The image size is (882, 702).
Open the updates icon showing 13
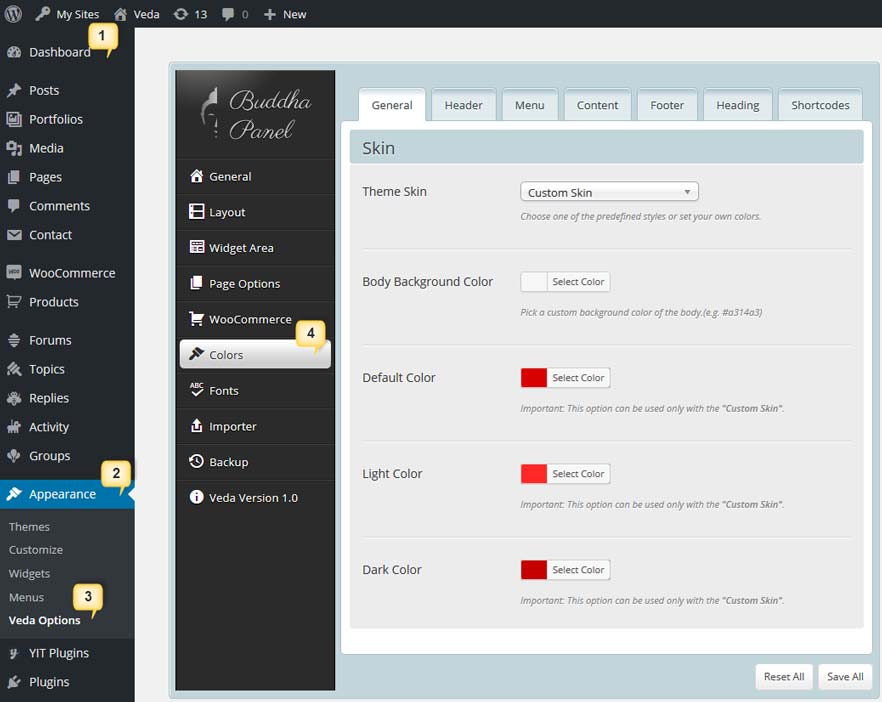tap(180, 14)
